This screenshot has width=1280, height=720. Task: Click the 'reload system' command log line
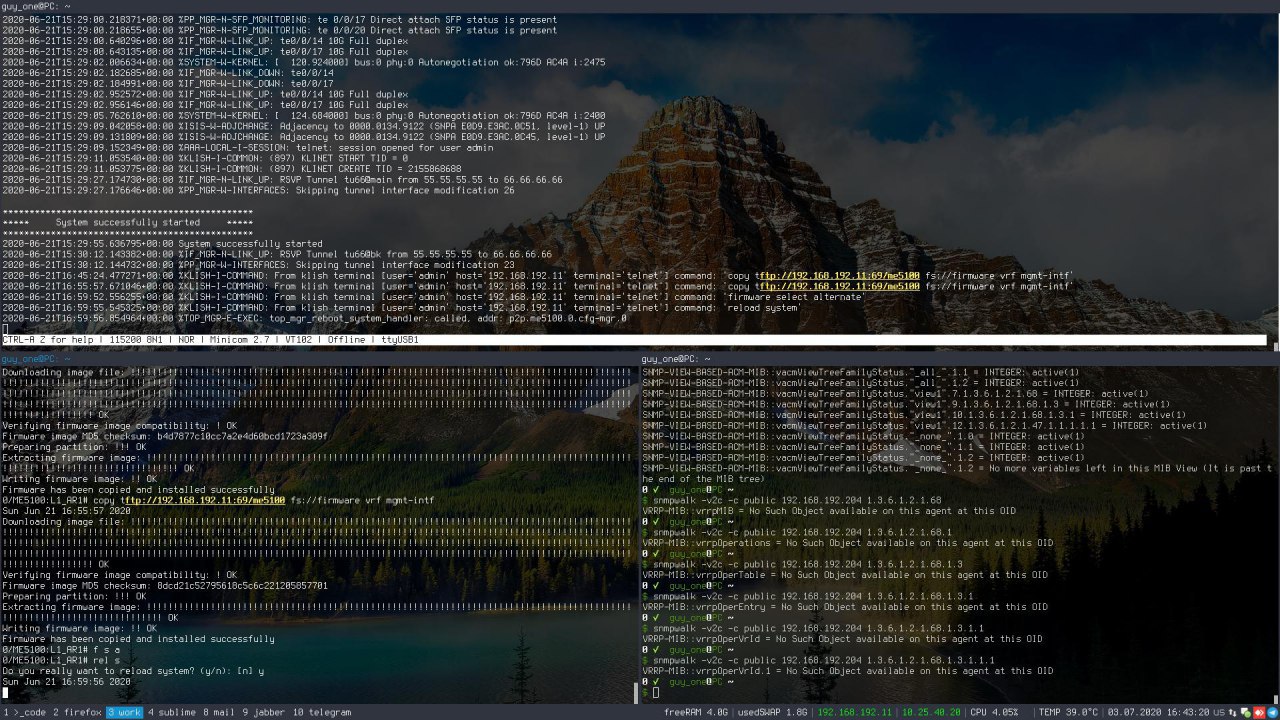401,307
